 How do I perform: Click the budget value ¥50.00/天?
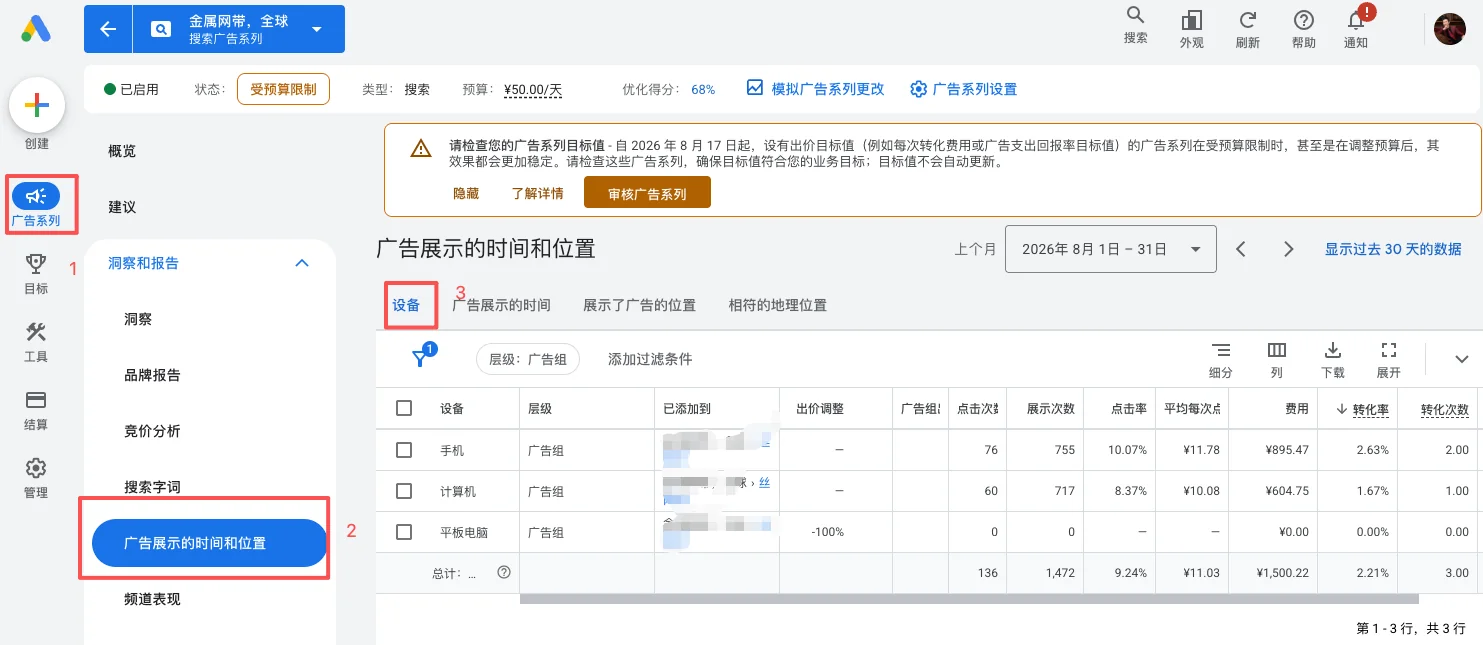coord(533,90)
